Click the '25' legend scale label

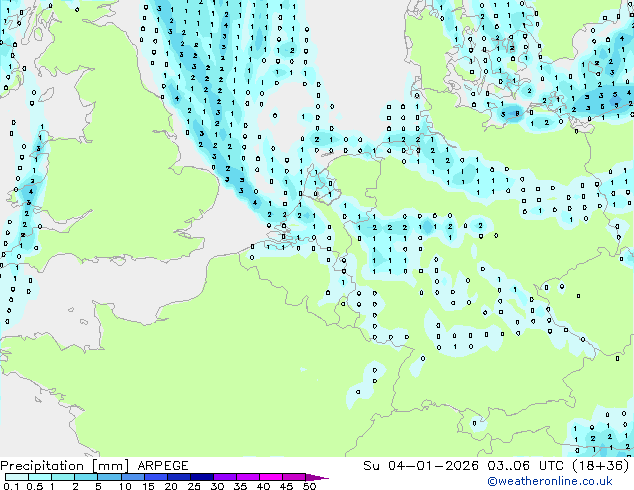coord(194,486)
